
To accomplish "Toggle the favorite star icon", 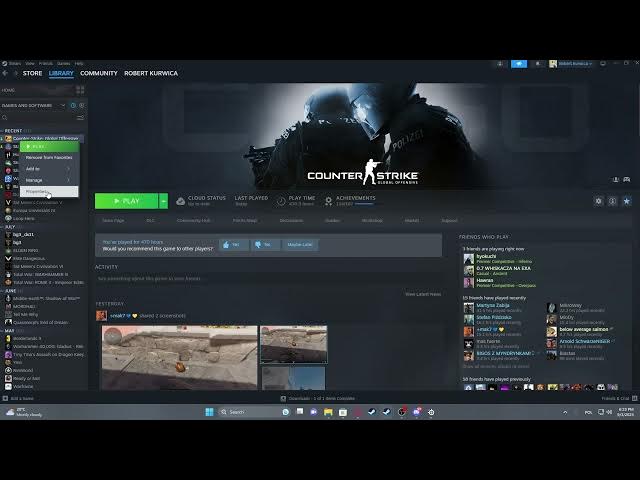I will pos(627,201).
